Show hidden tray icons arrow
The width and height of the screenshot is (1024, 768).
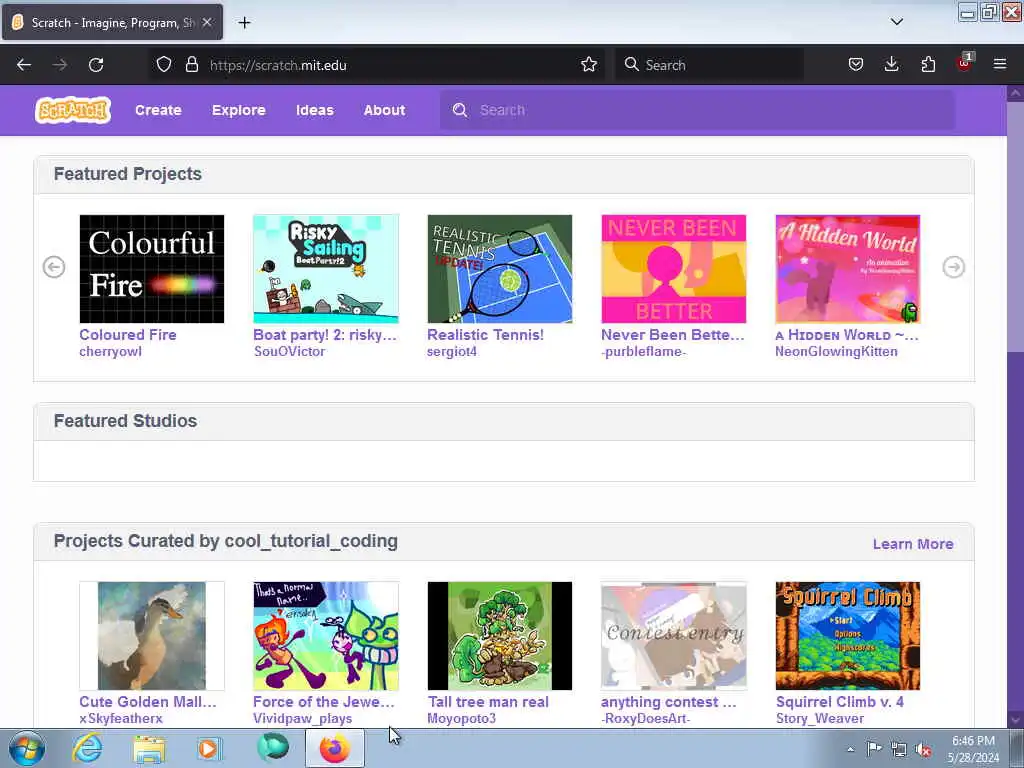pos(850,749)
